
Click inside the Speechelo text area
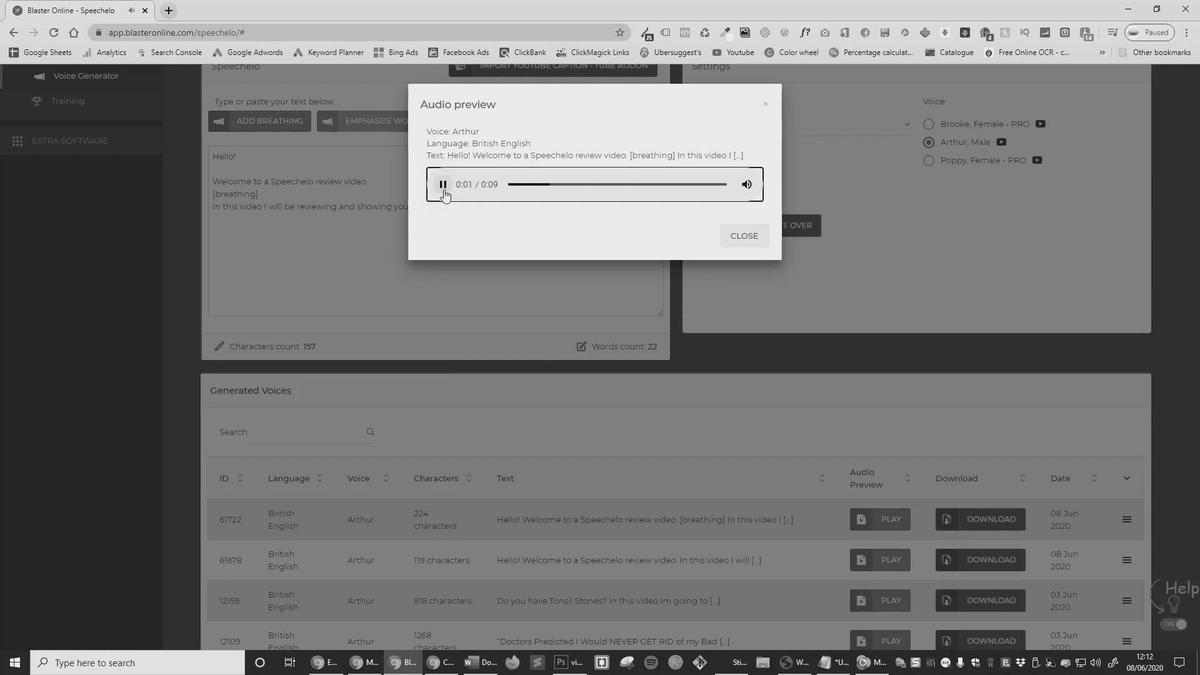(436, 232)
